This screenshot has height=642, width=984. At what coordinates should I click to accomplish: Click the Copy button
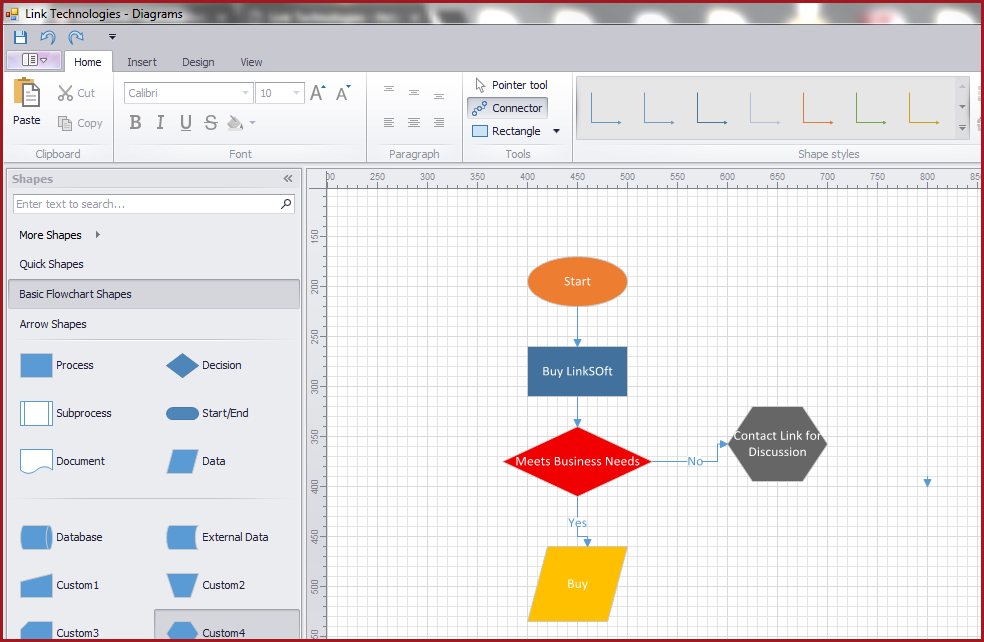80,123
